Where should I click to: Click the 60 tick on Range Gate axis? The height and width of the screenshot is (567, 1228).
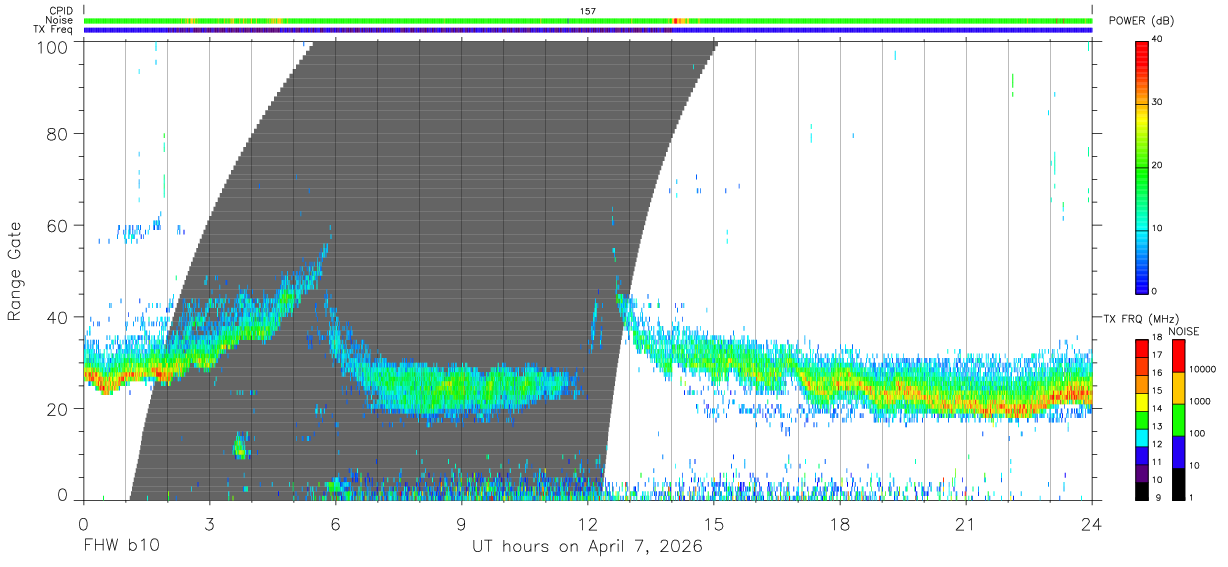click(58, 225)
